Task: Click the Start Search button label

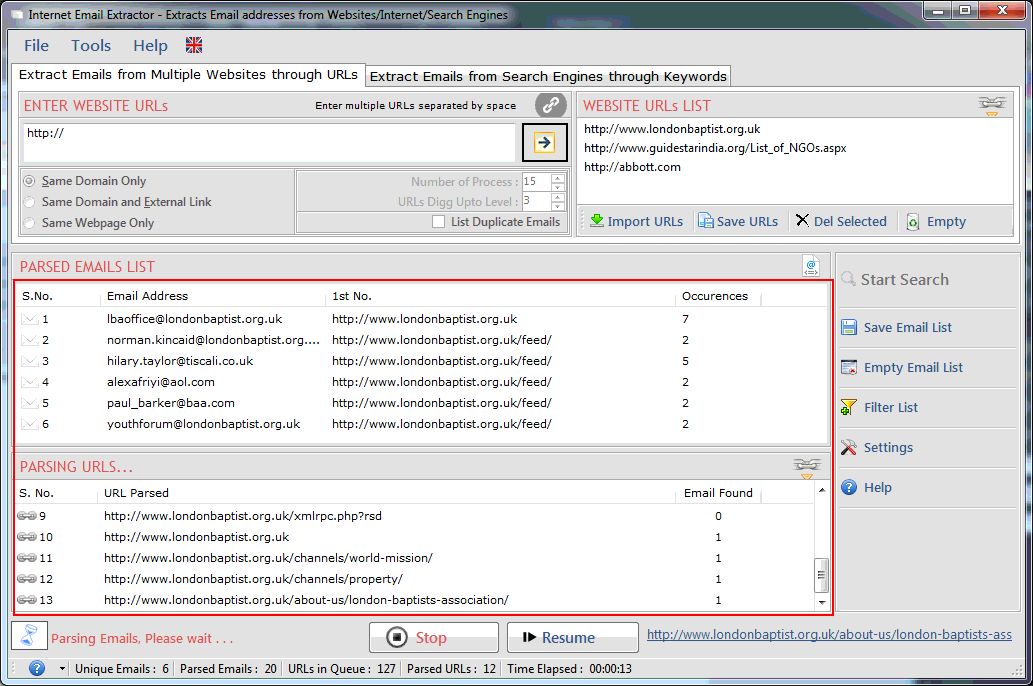Action: click(x=905, y=279)
